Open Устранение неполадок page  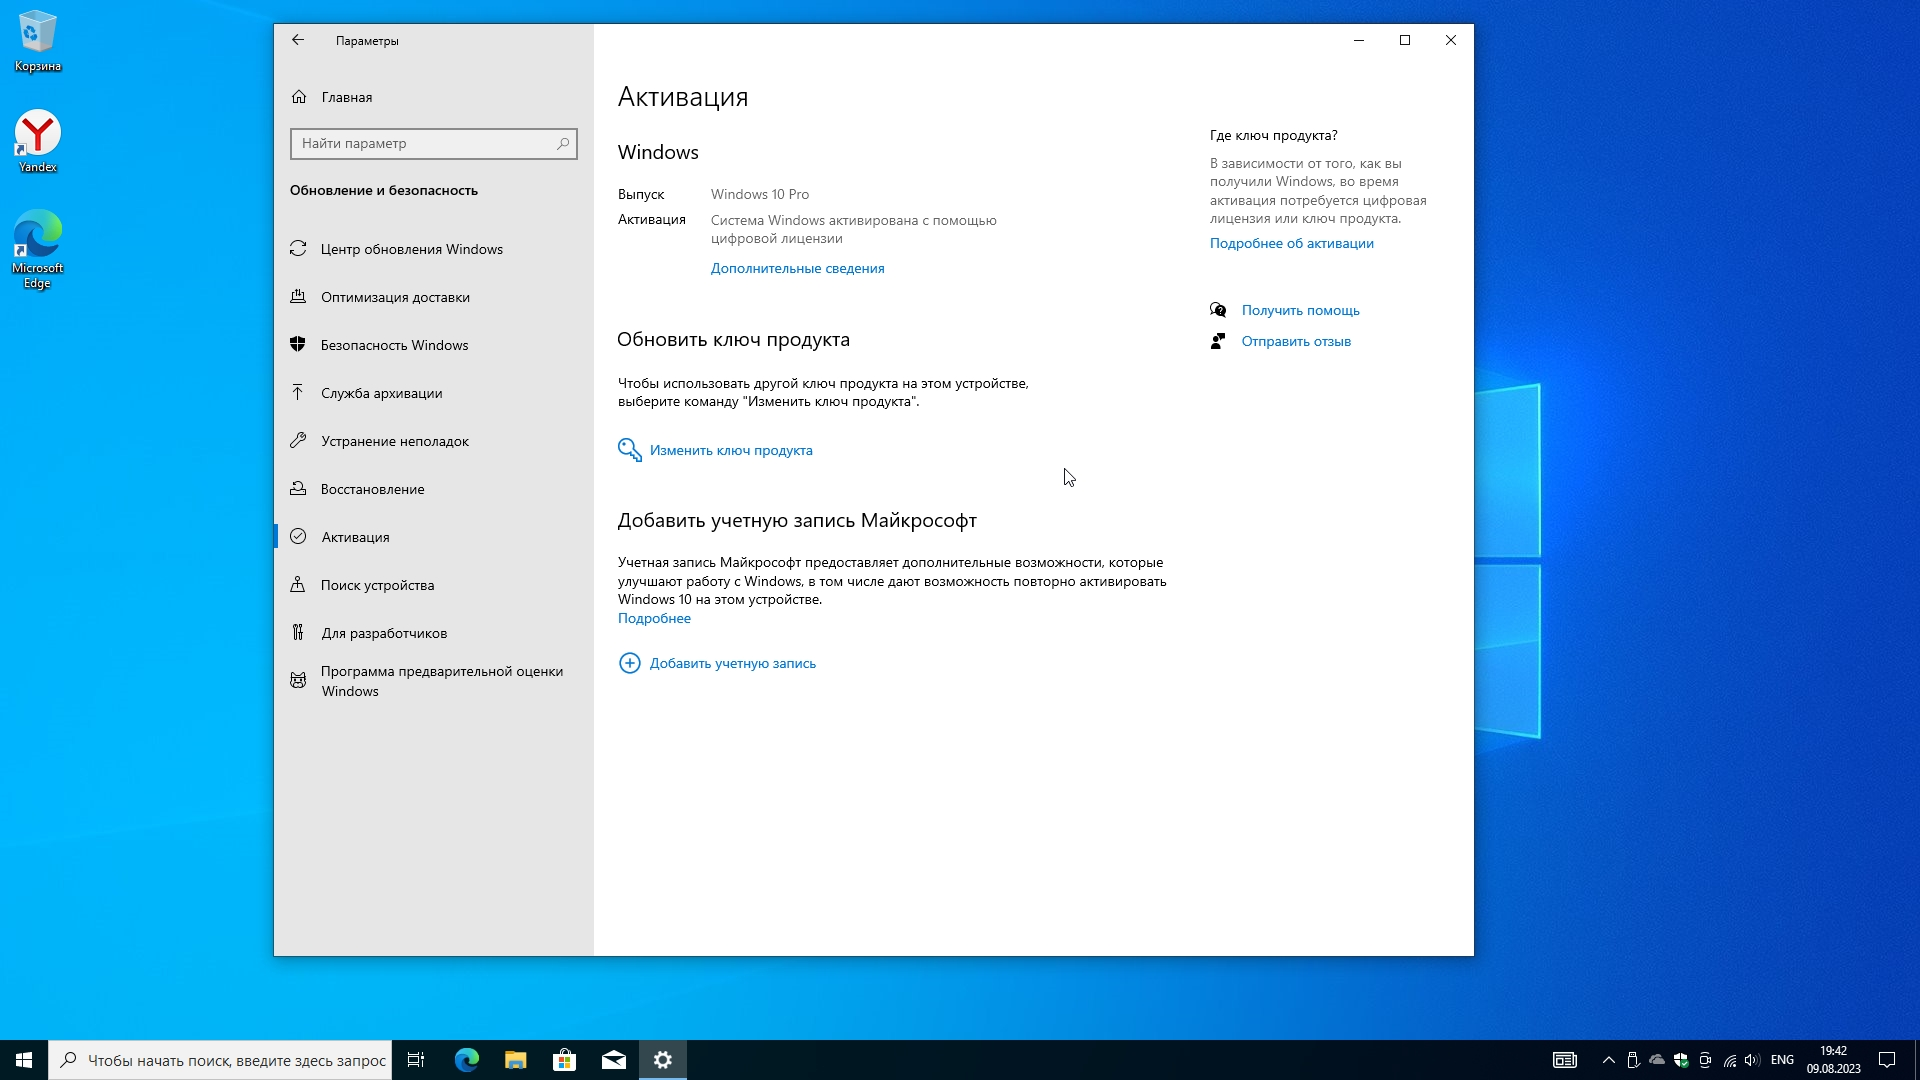click(394, 441)
